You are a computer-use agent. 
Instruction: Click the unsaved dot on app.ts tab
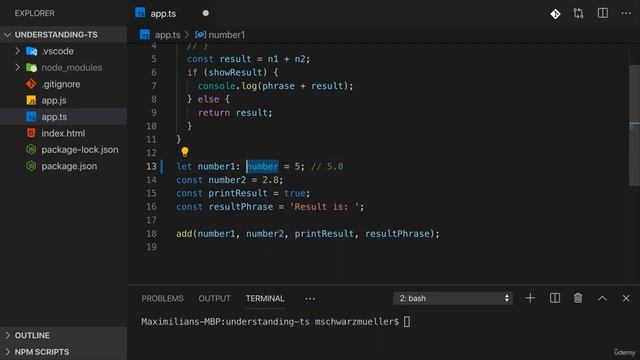pos(206,13)
